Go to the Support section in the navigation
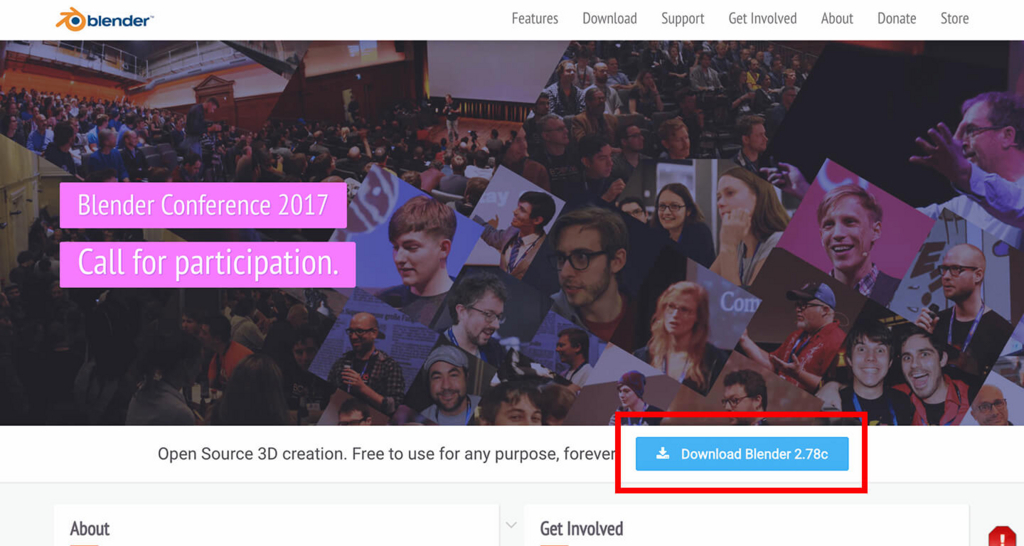This screenshot has height=546, width=1024. tap(682, 19)
